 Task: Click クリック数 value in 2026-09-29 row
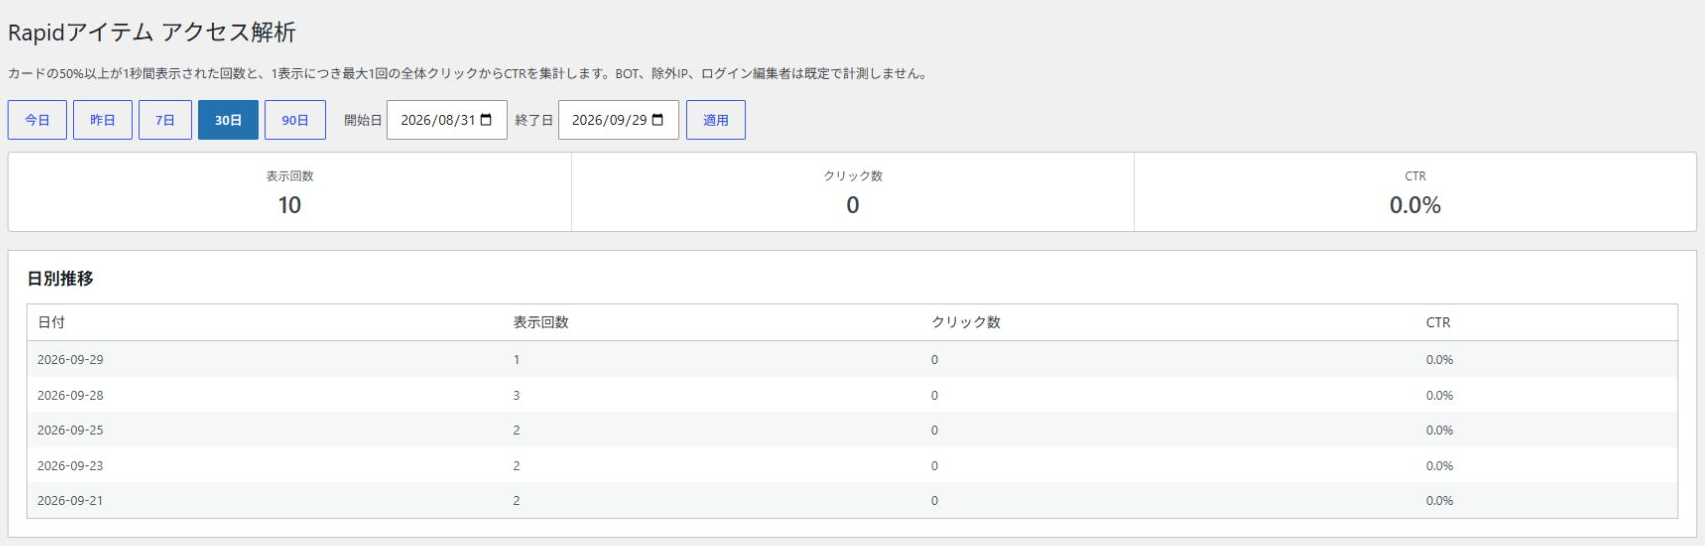click(935, 360)
